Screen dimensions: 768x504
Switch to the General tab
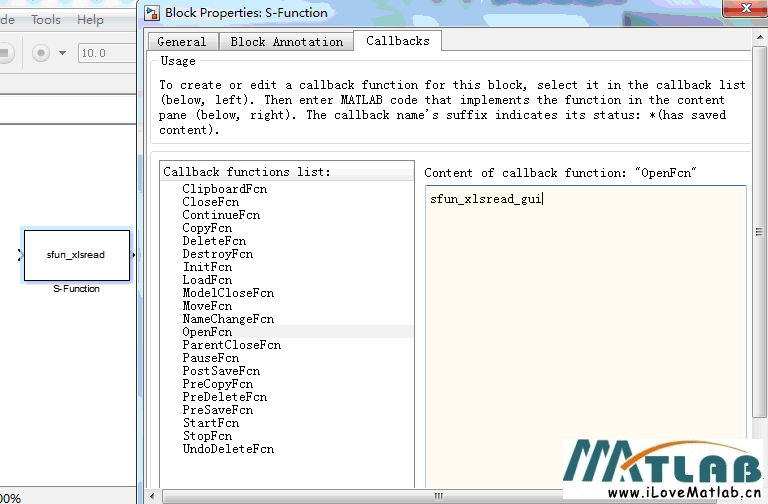(182, 42)
